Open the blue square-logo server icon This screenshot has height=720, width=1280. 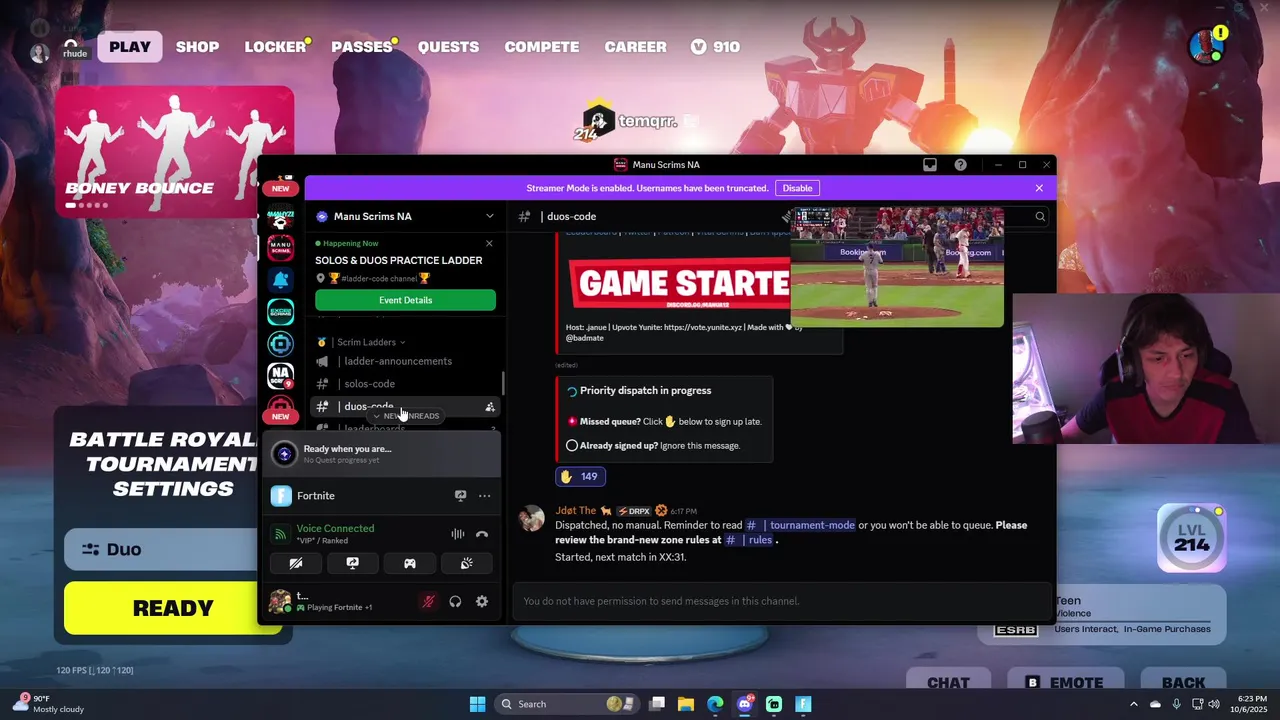280,344
